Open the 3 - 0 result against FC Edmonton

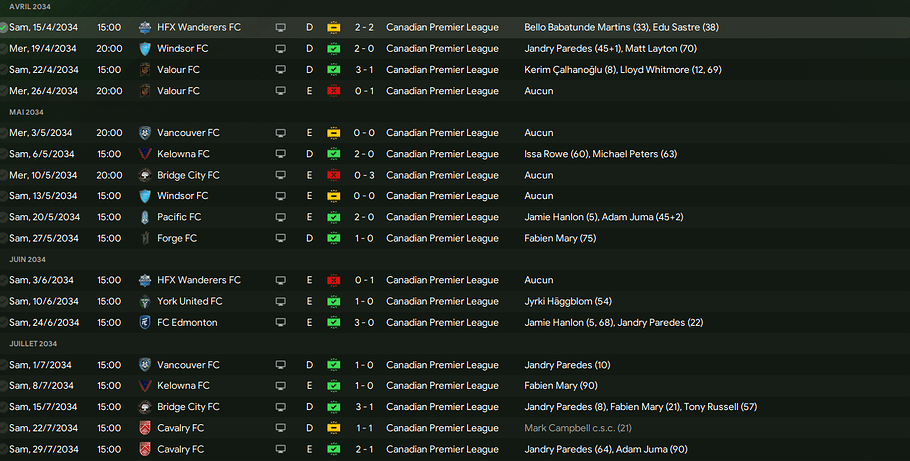click(x=363, y=323)
